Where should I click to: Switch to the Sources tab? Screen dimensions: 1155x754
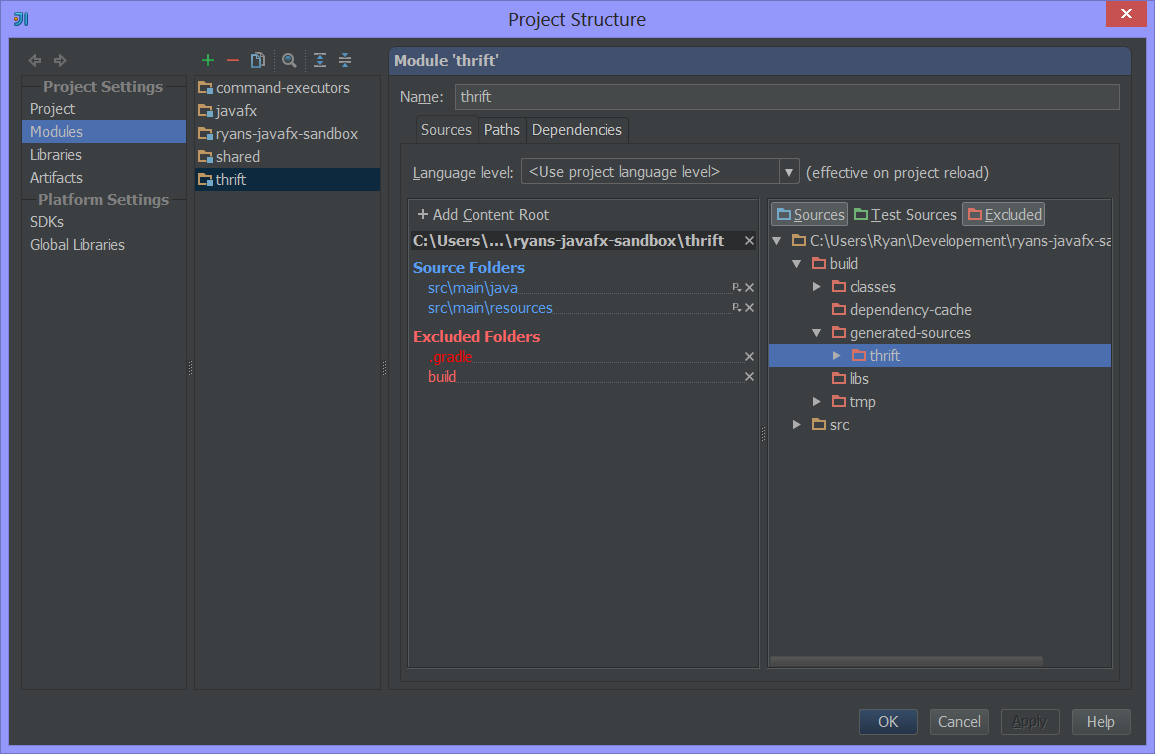point(446,130)
